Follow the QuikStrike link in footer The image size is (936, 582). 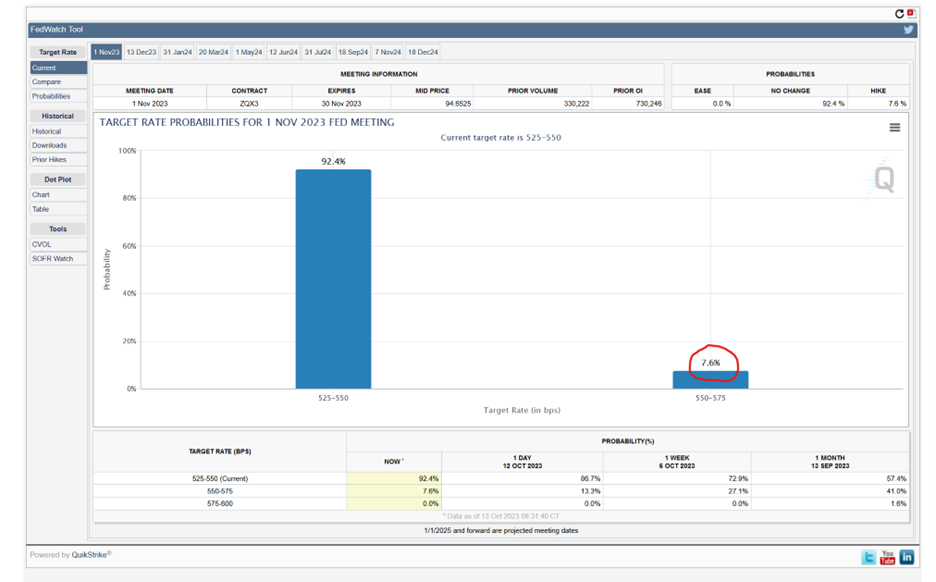pos(91,555)
